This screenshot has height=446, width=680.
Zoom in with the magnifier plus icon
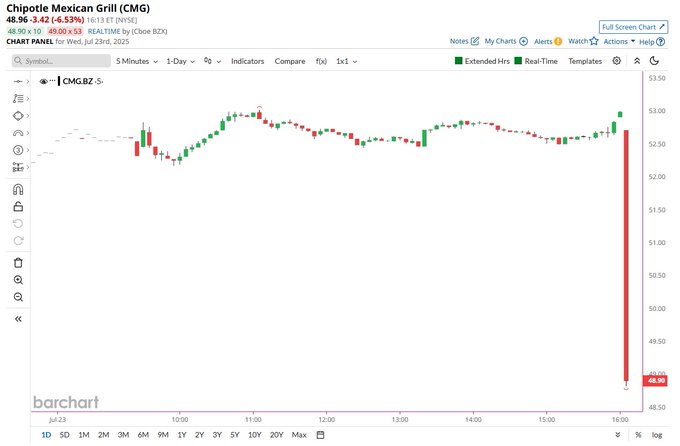point(18,280)
